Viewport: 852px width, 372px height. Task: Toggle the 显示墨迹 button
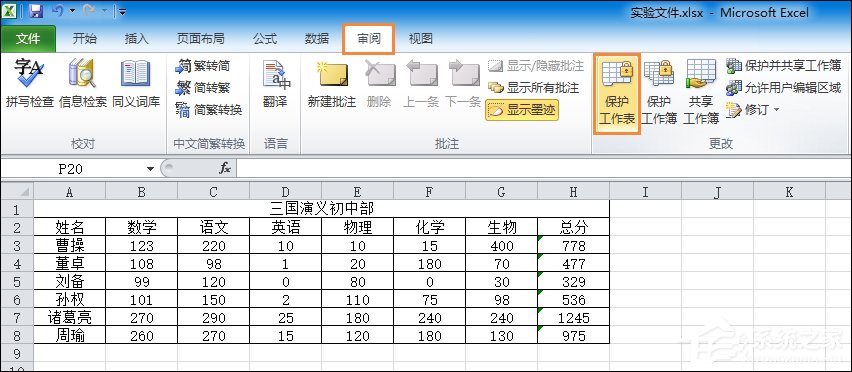[522, 110]
